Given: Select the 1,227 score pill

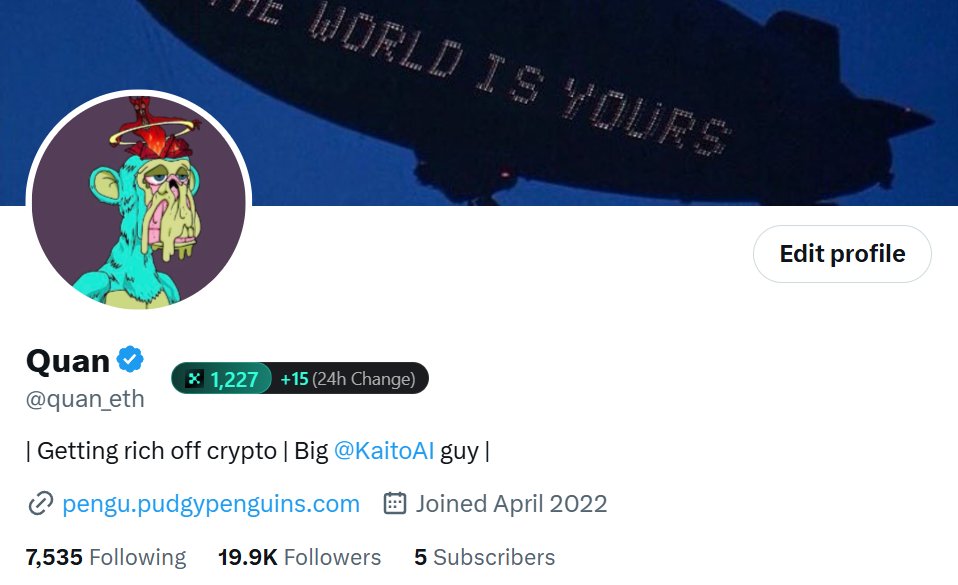Looking at the screenshot, I should click(x=222, y=378).
